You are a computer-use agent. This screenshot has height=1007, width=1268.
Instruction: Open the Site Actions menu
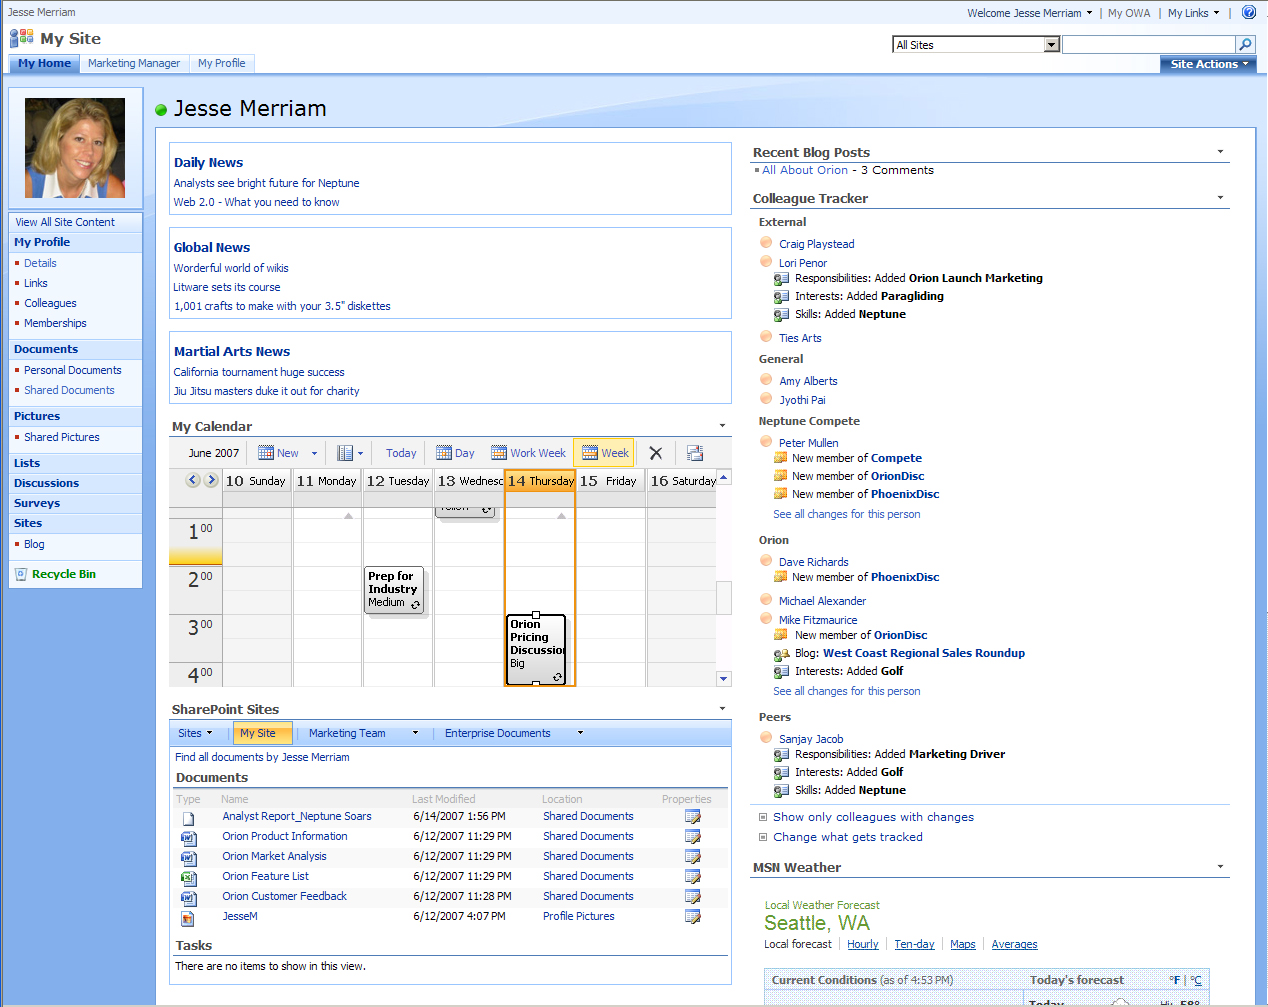pos(1209,64)
